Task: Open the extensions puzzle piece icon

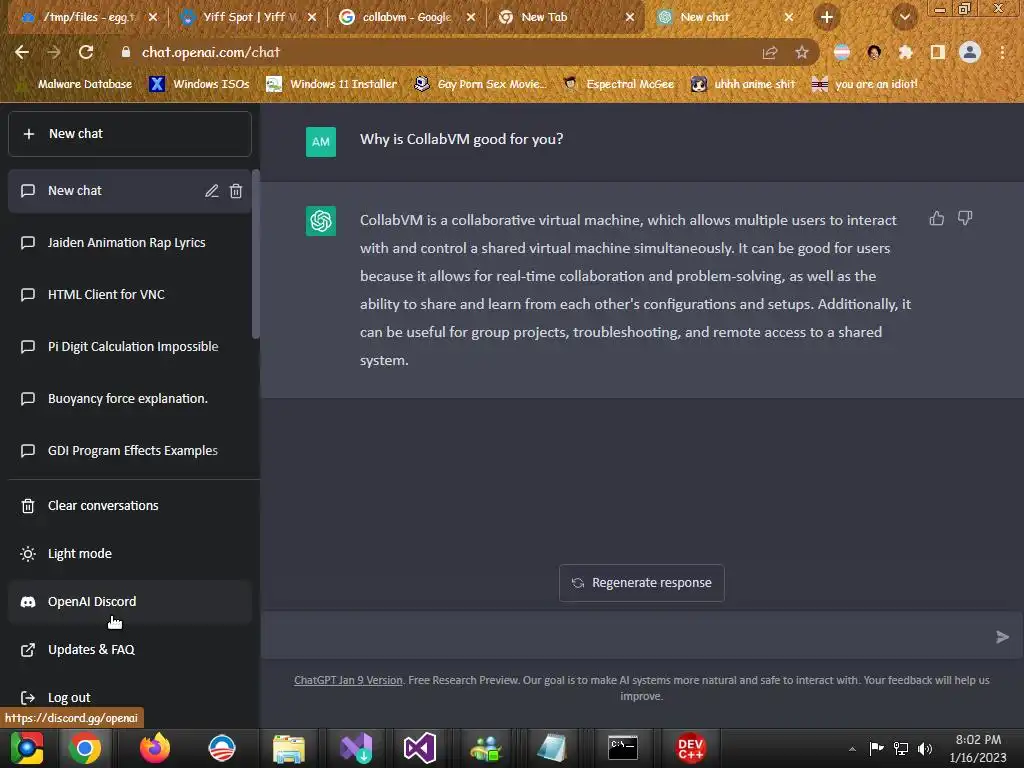Action: point(906,52)
